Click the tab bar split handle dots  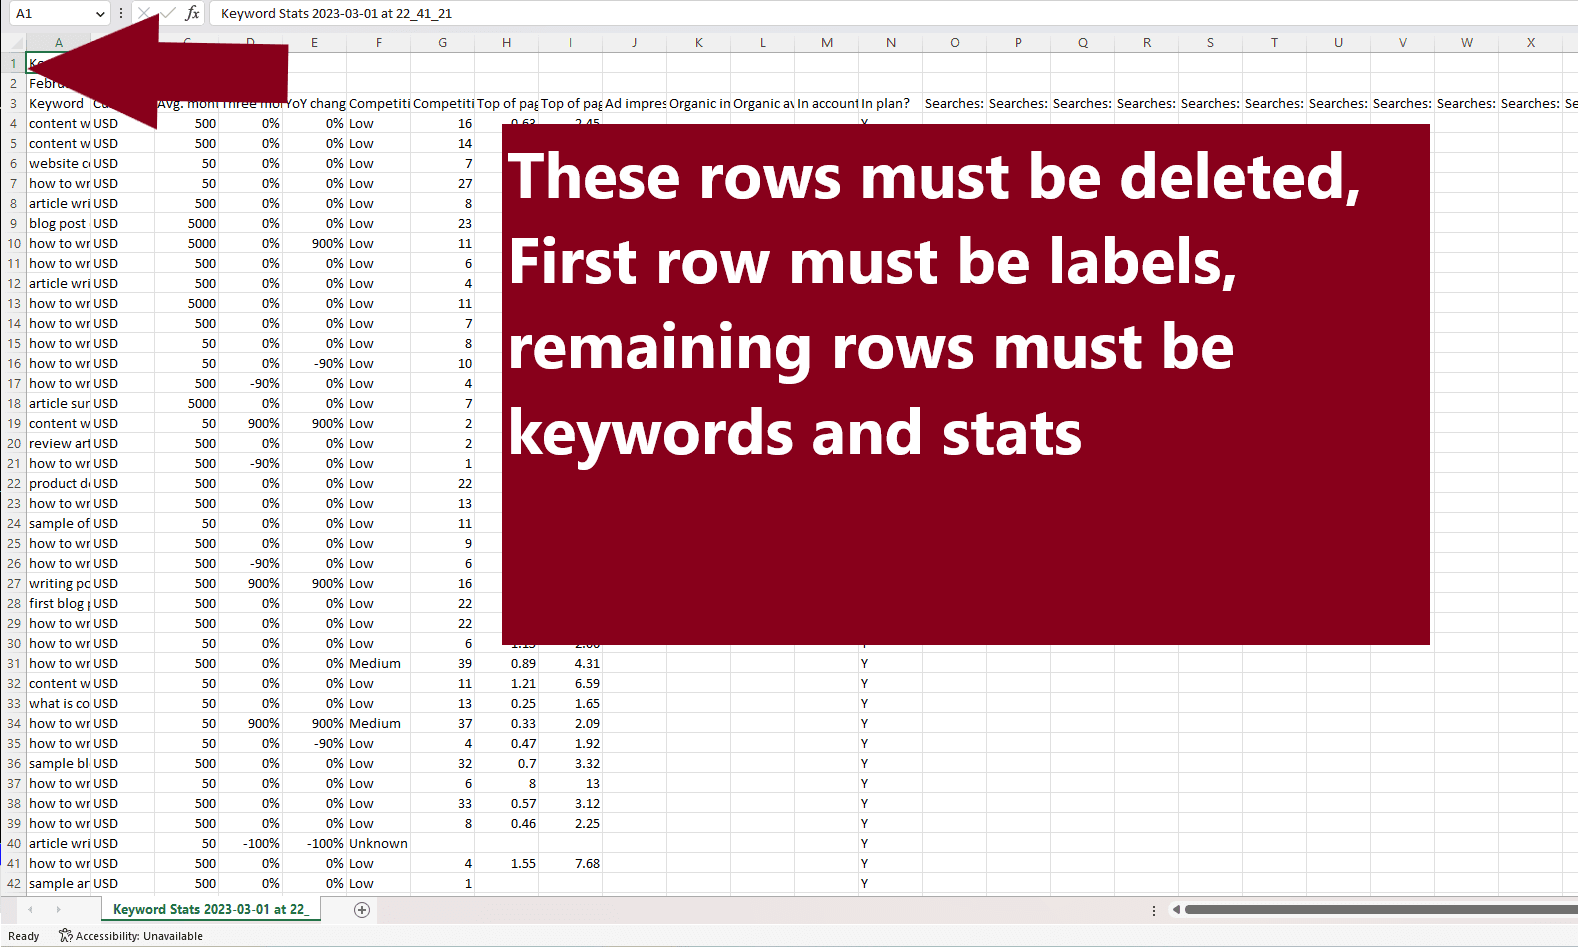[1154, 910]
